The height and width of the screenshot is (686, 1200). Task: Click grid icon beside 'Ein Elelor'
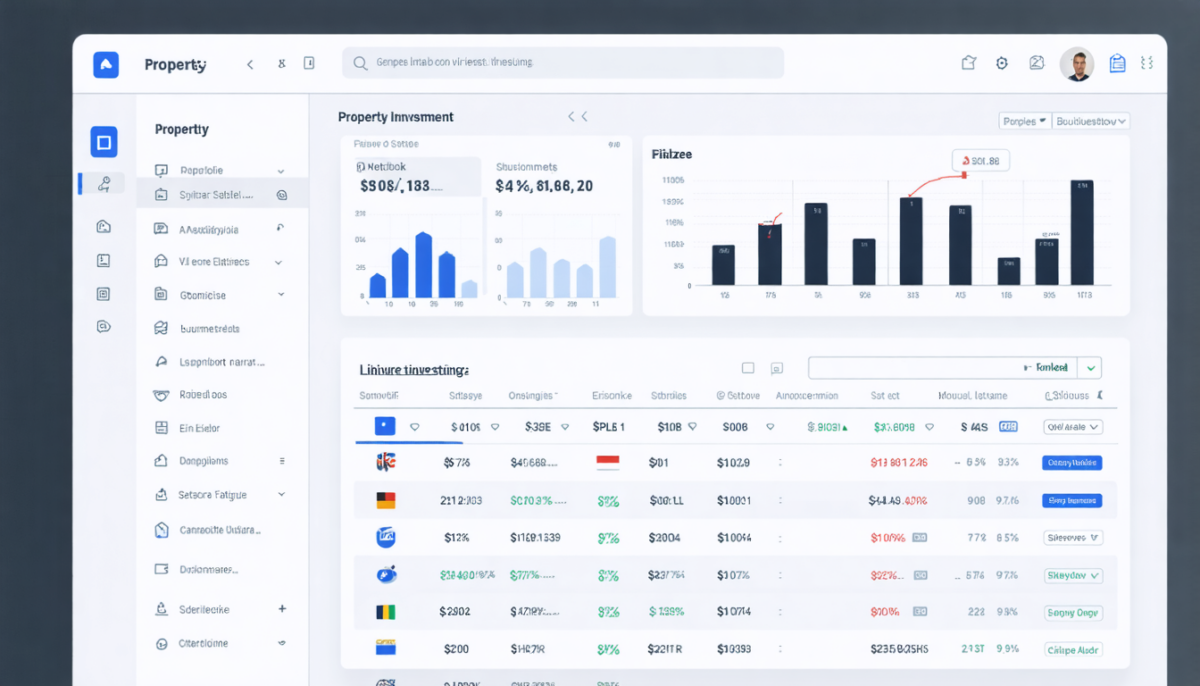[161, 428]
